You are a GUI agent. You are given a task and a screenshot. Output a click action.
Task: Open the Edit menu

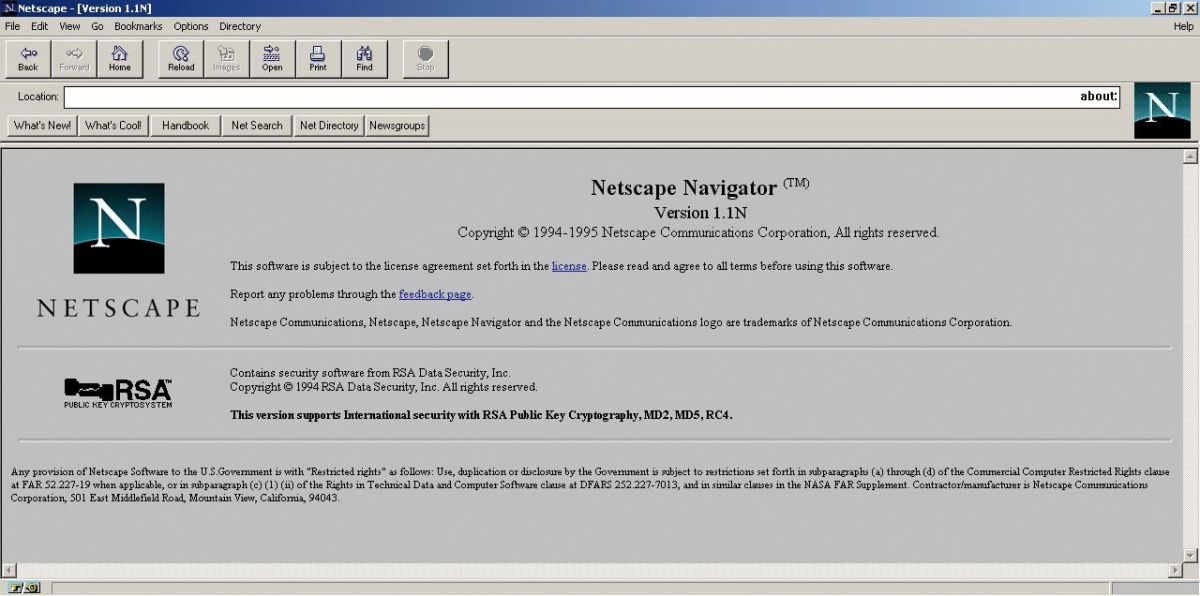click(39, 26)
